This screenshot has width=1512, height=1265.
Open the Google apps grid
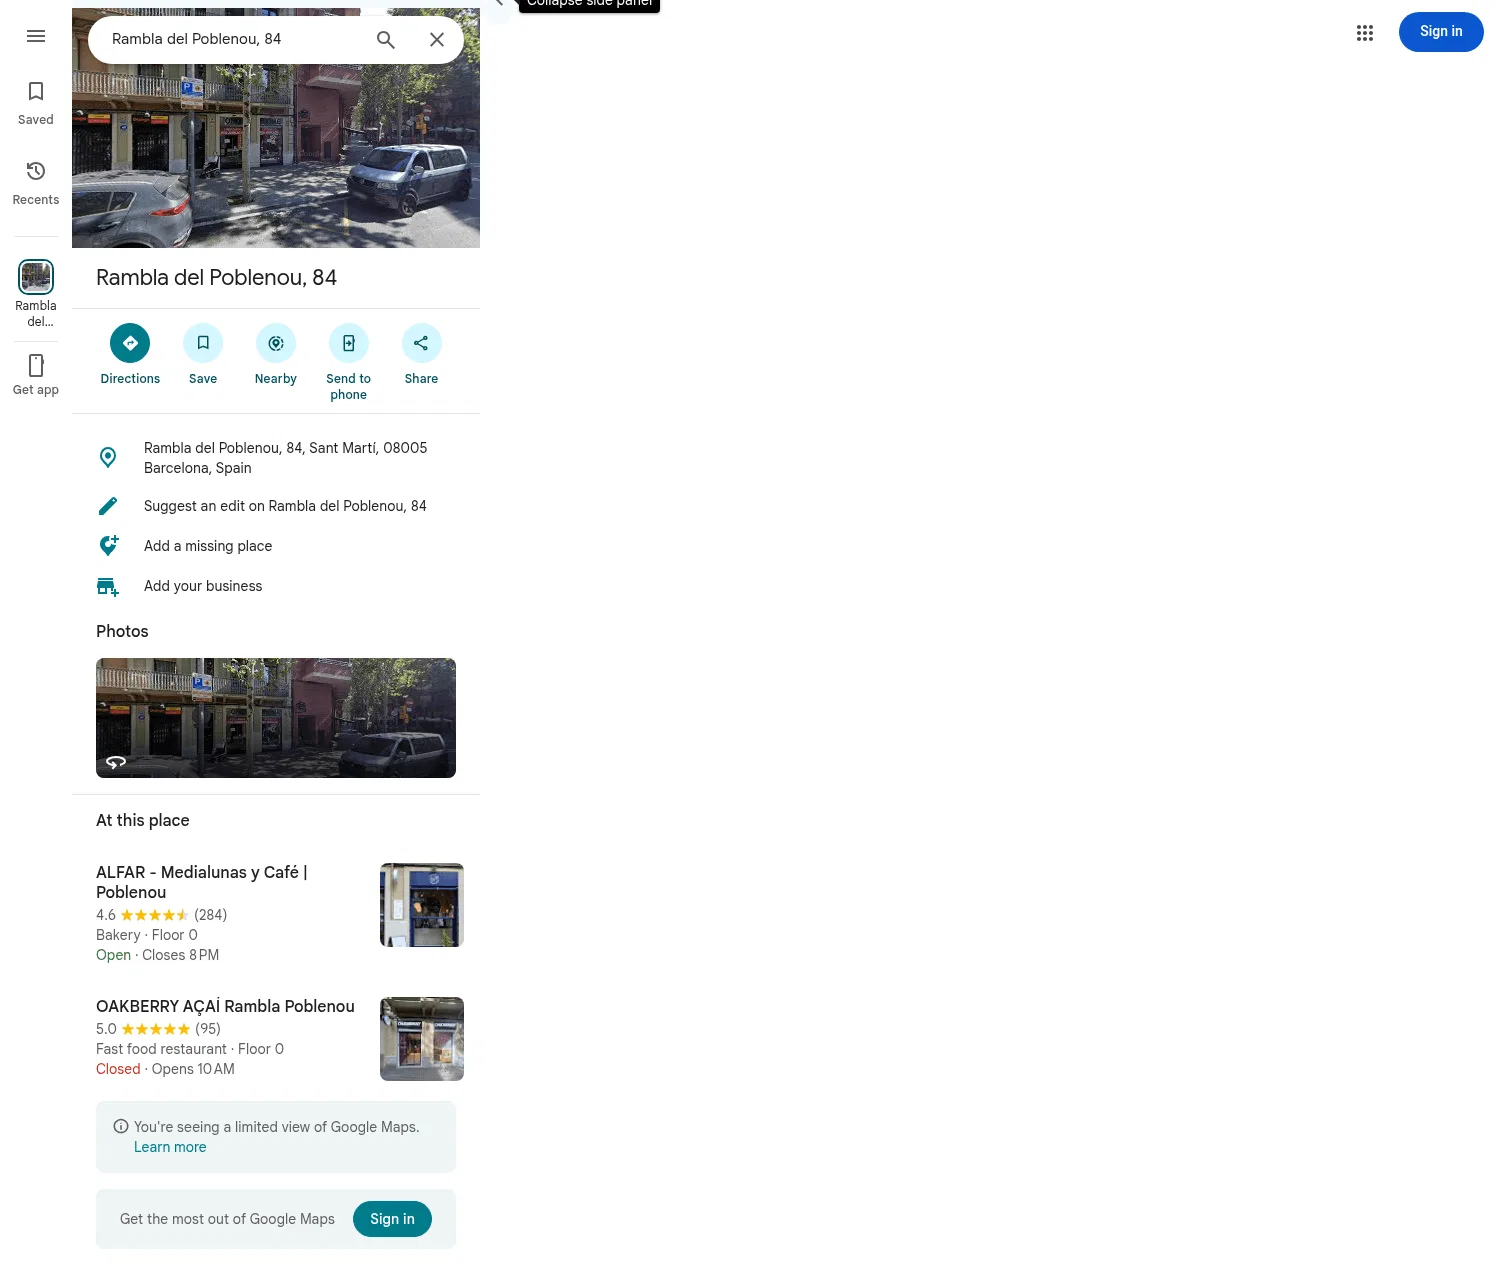tap(1365, 33)
